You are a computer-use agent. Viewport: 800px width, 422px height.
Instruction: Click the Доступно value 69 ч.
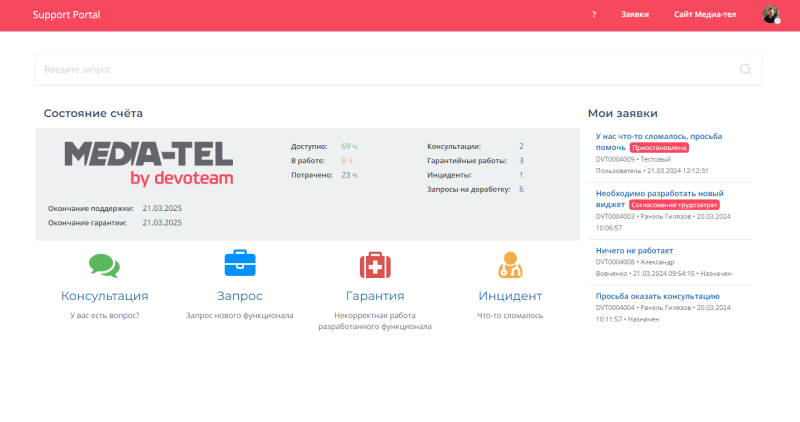(350, 146)
